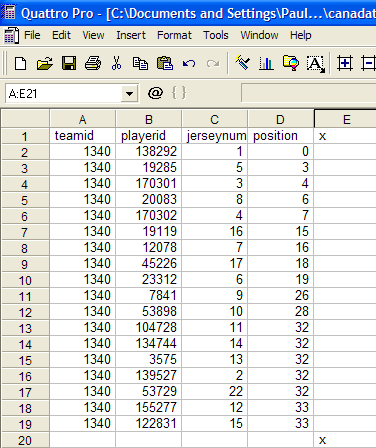Click the 'jerseynum' header cell
The image size is (376, 448).
pos(215,136)
